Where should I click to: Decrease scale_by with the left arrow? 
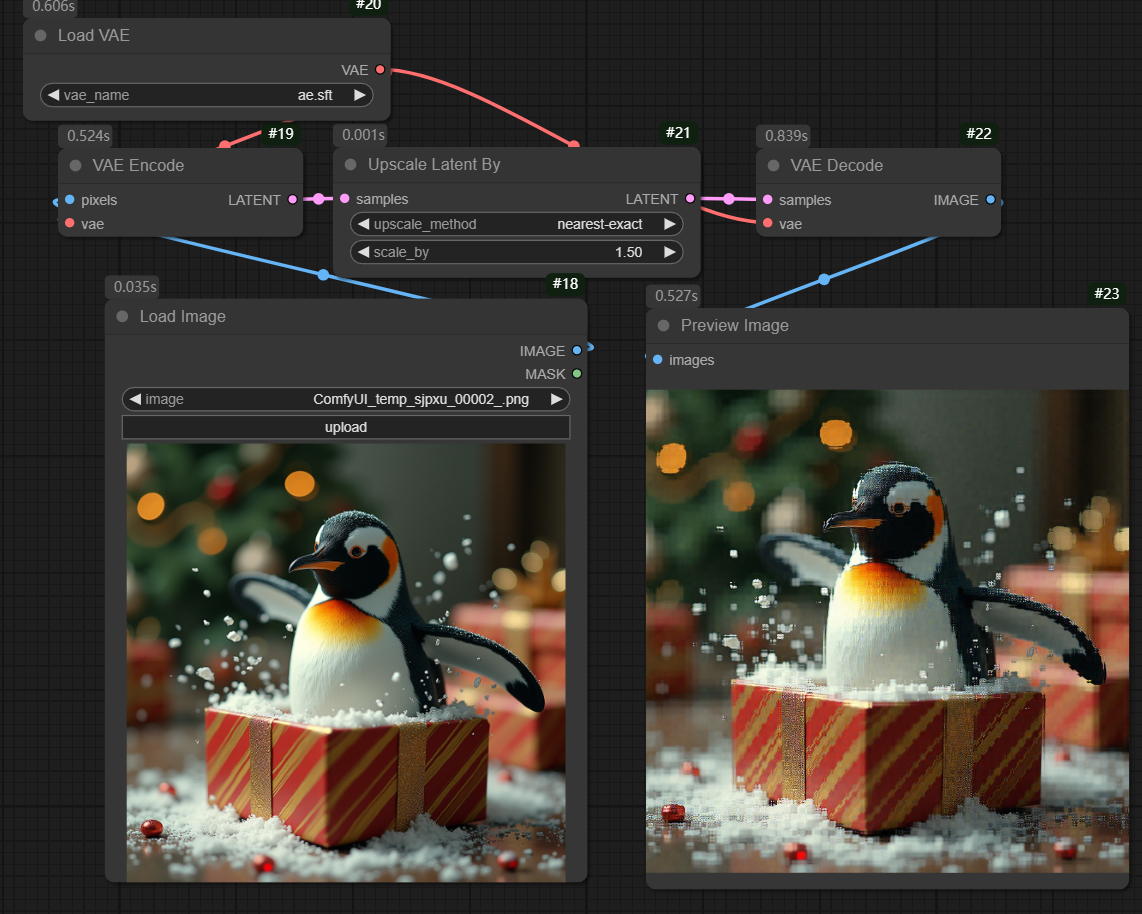364,252
